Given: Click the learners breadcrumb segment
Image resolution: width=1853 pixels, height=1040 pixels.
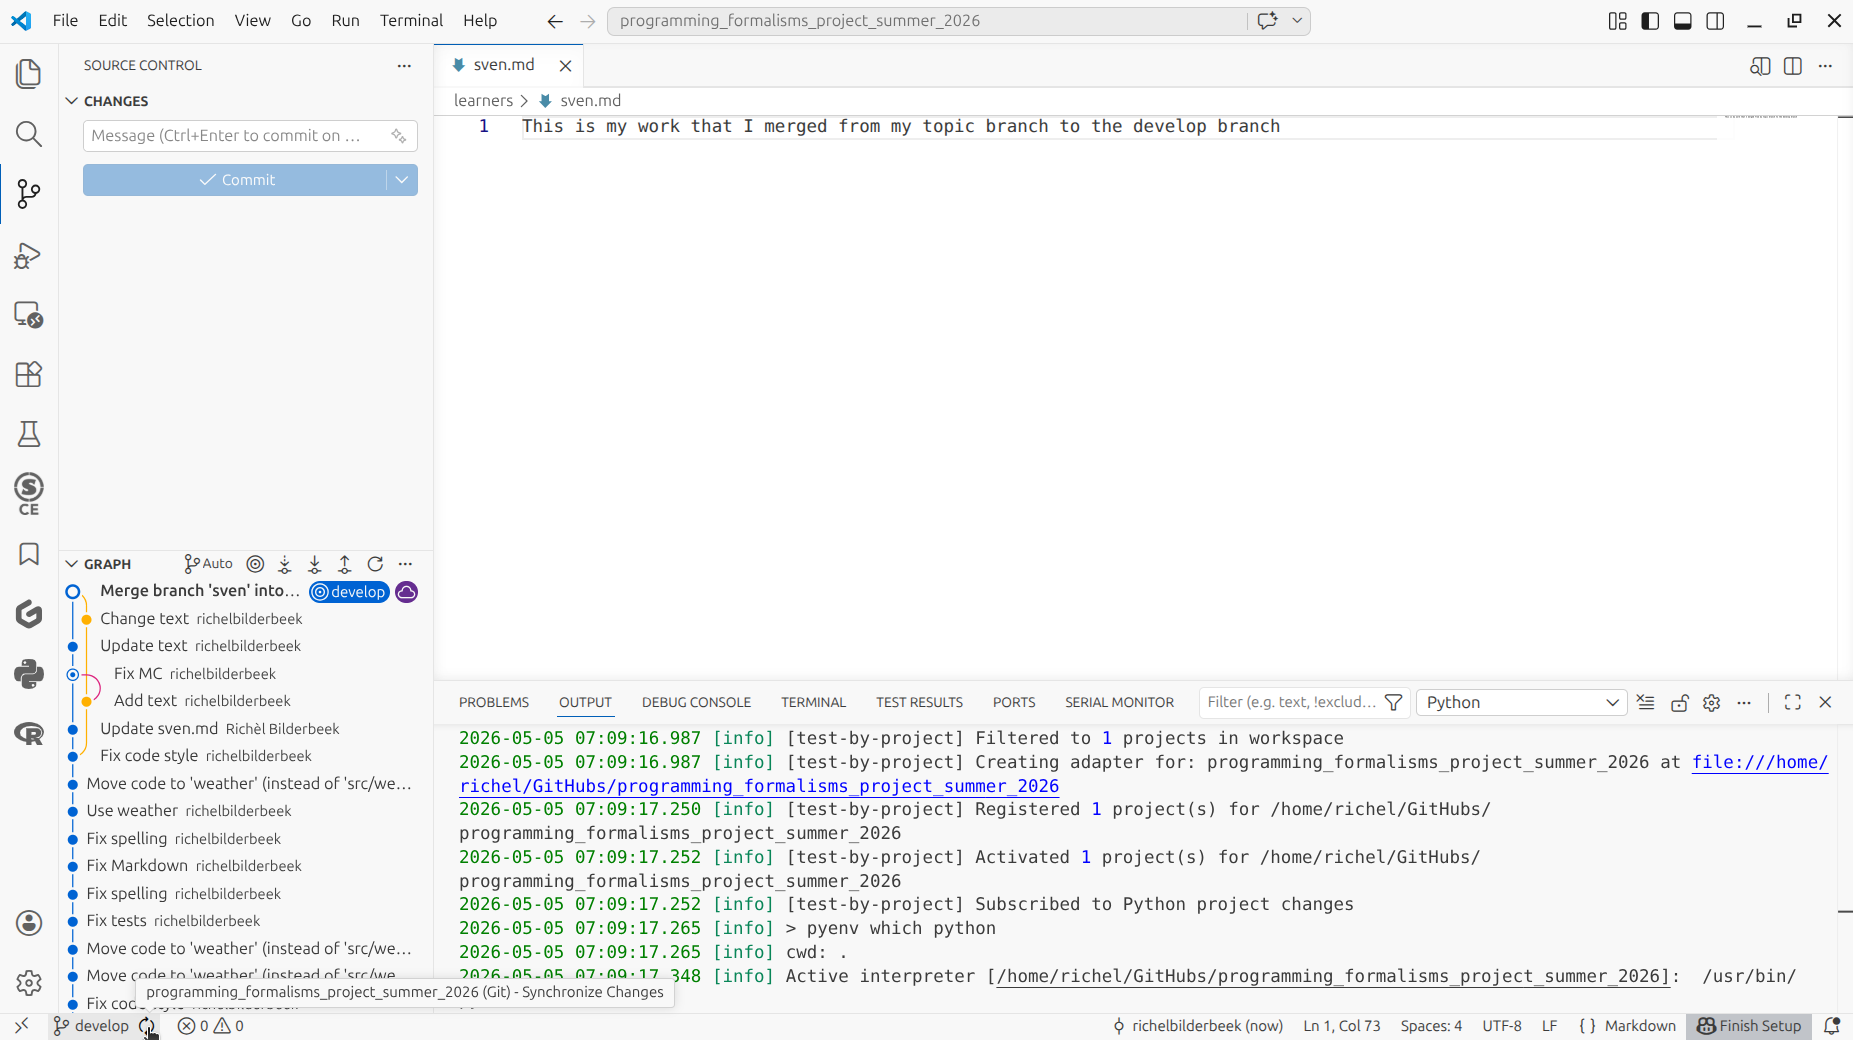Looking at the screenshot, I should tap(483, 101).
